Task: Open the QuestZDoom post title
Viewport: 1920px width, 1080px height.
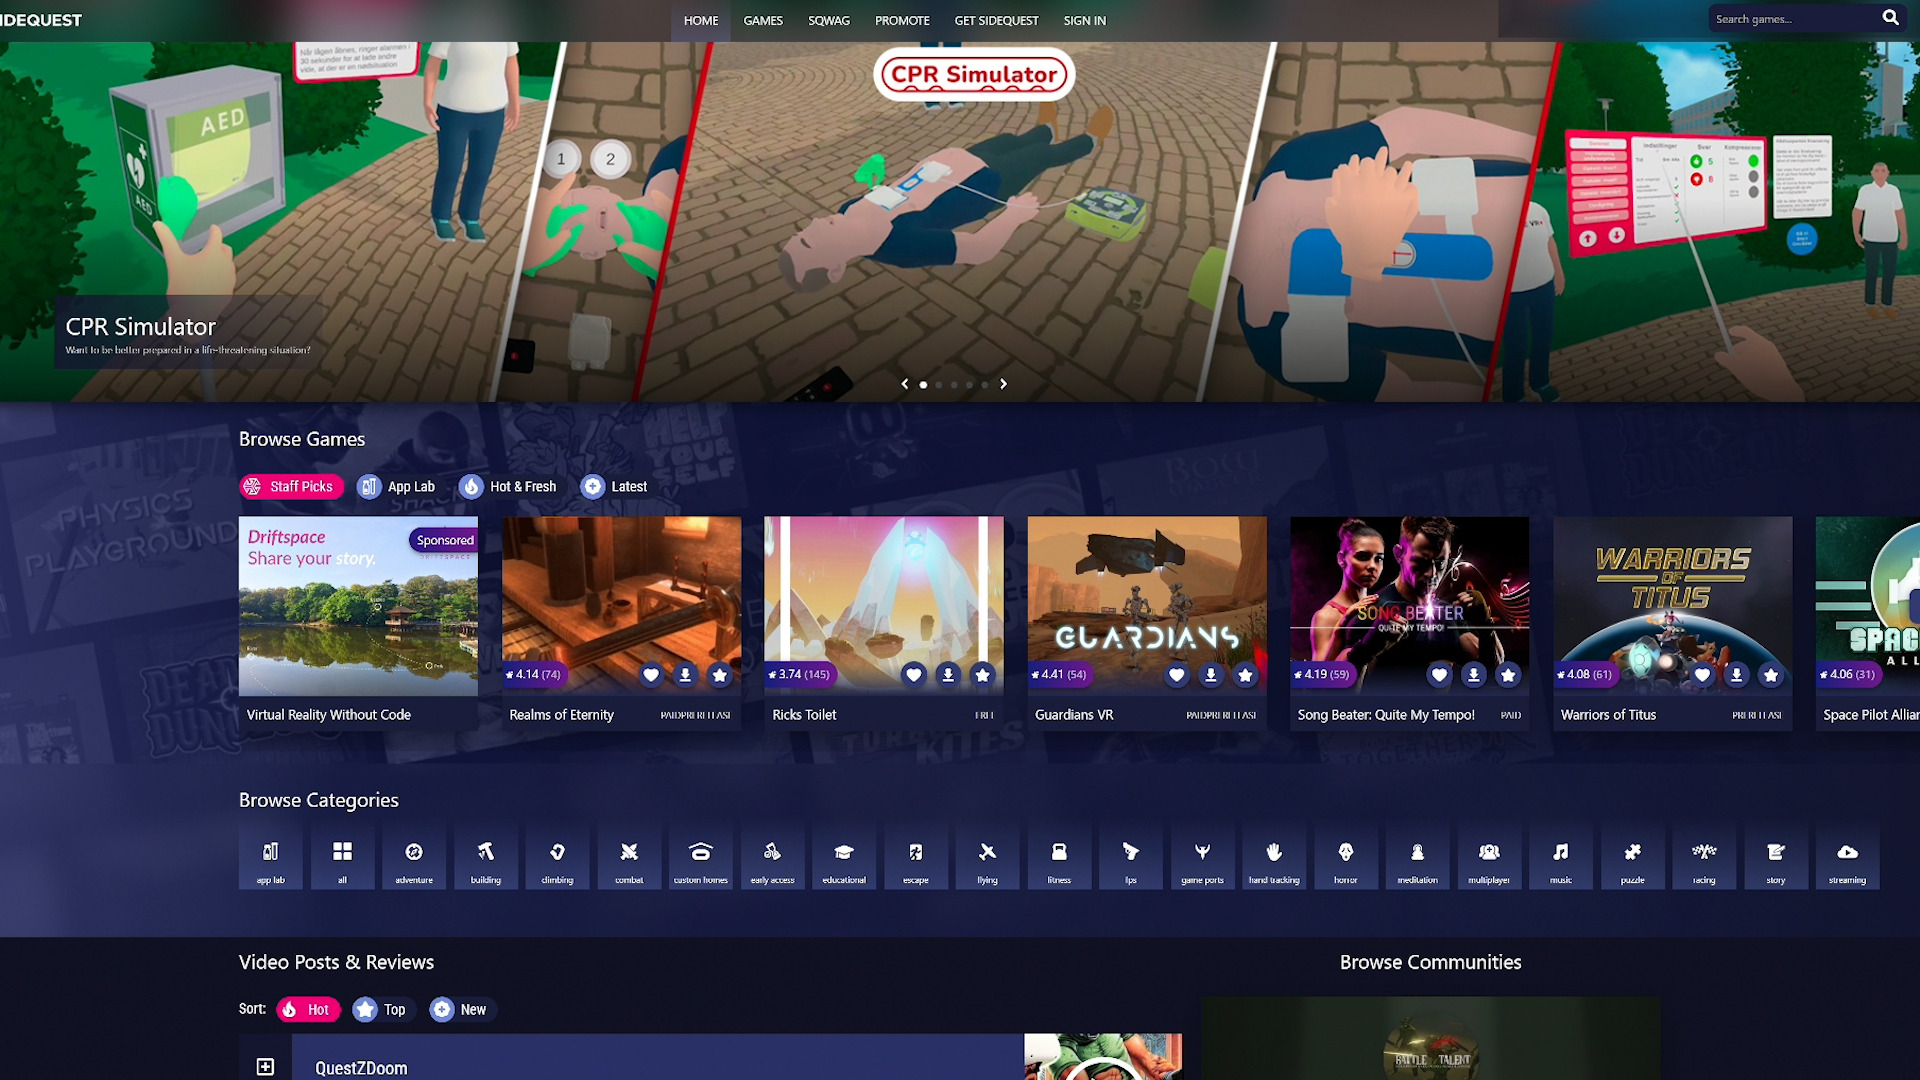Action: 361,1068
